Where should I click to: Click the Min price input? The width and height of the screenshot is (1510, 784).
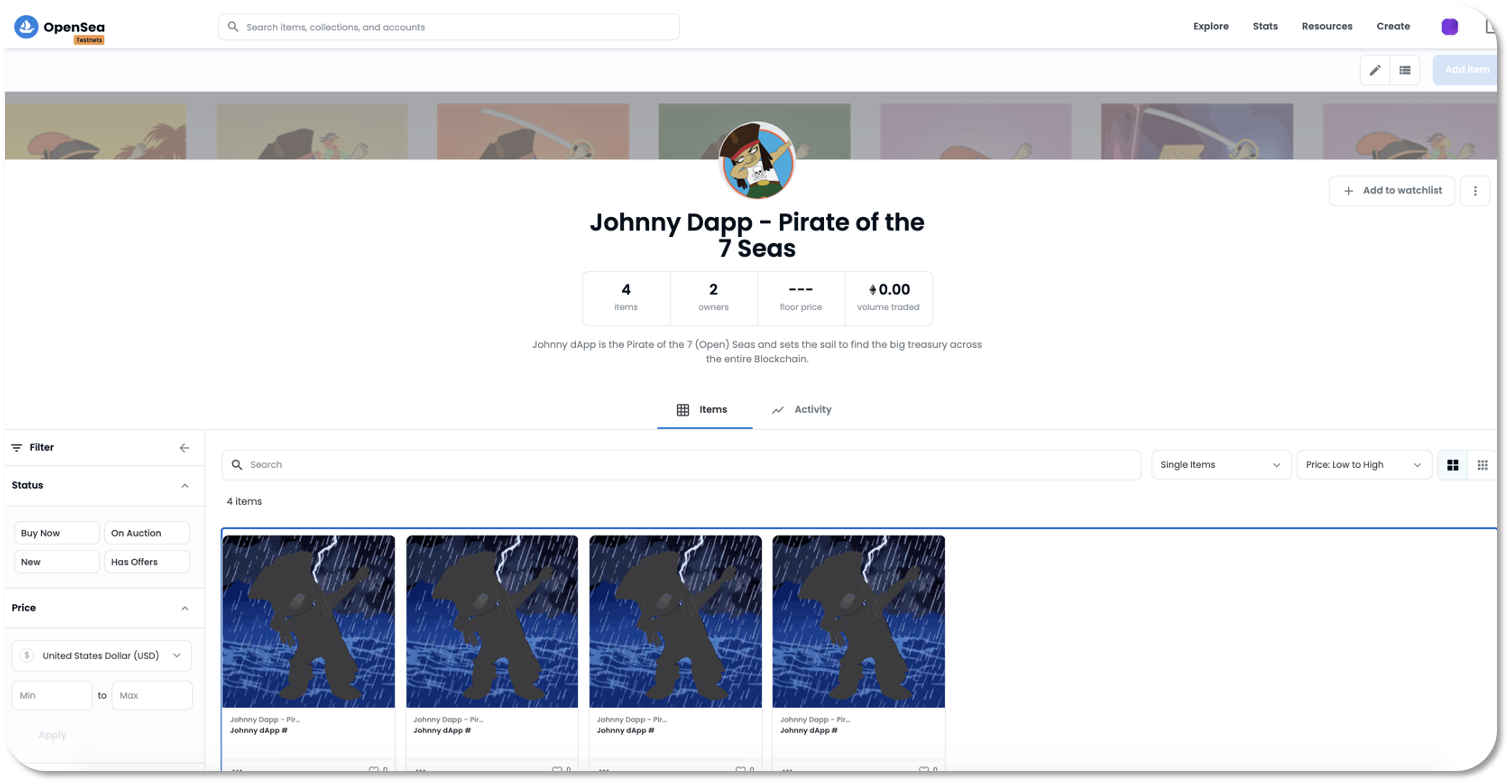click(x=52, y=695)
